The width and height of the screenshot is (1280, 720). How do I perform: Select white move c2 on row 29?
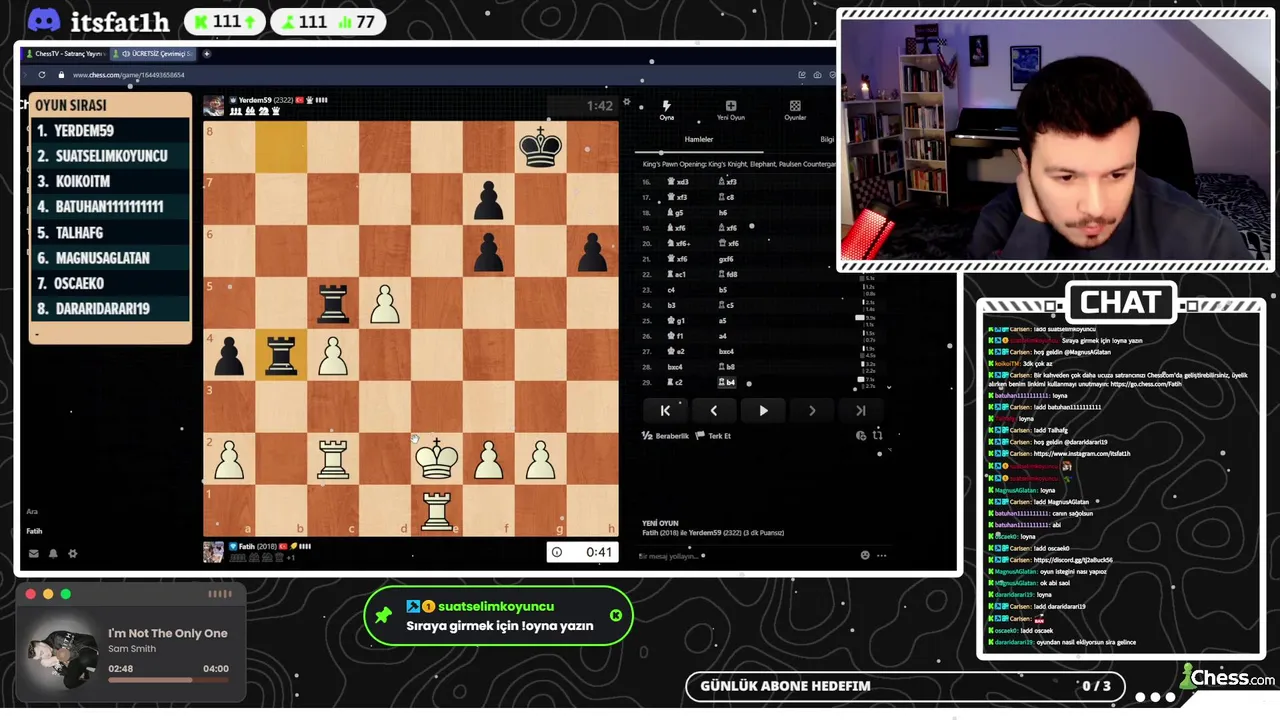tap(677, 382)
